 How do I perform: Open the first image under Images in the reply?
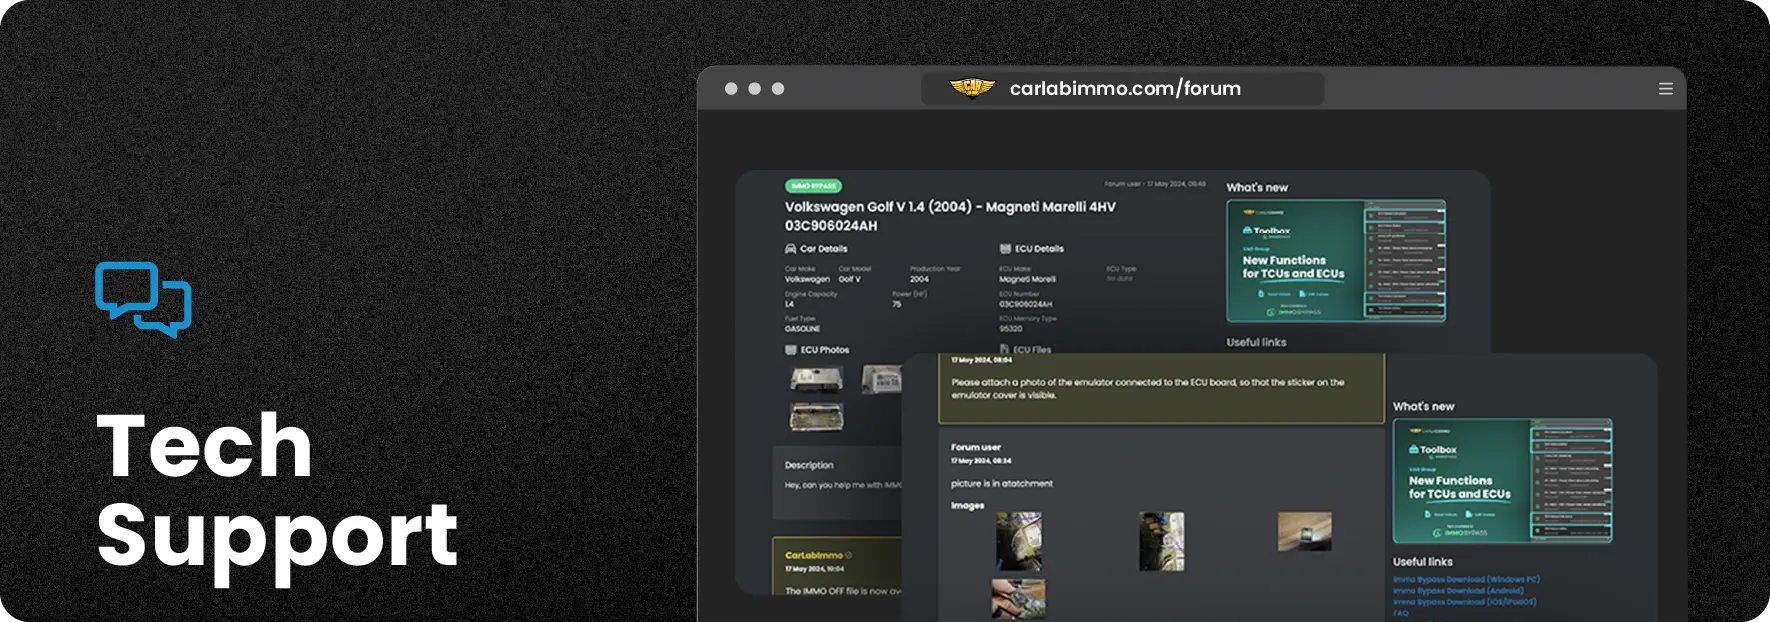[1018, 541]
